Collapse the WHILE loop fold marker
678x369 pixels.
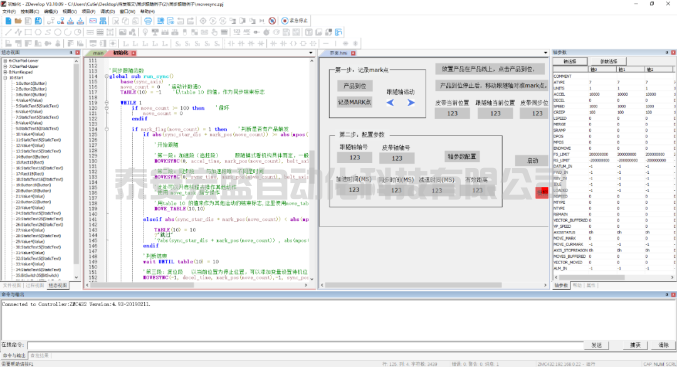[107, 103]
